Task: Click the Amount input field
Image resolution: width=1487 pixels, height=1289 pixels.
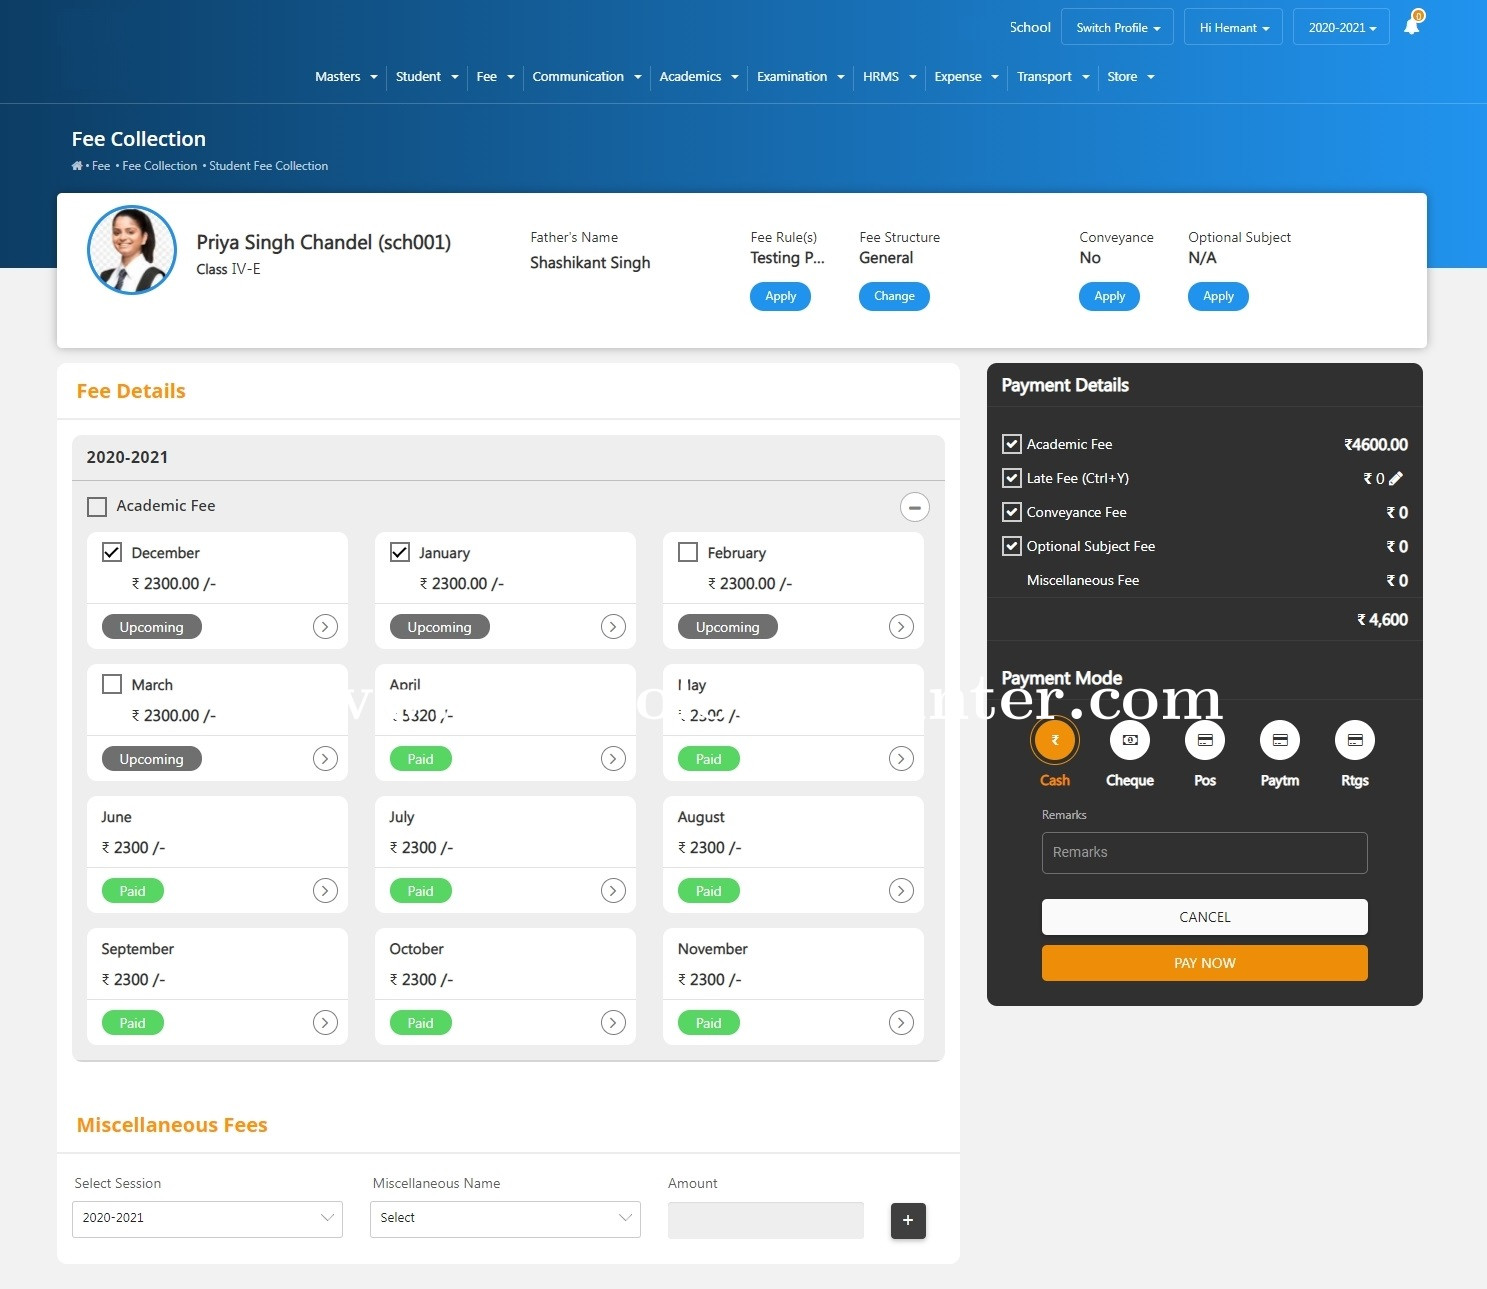Action: [x=765, y=1220]
